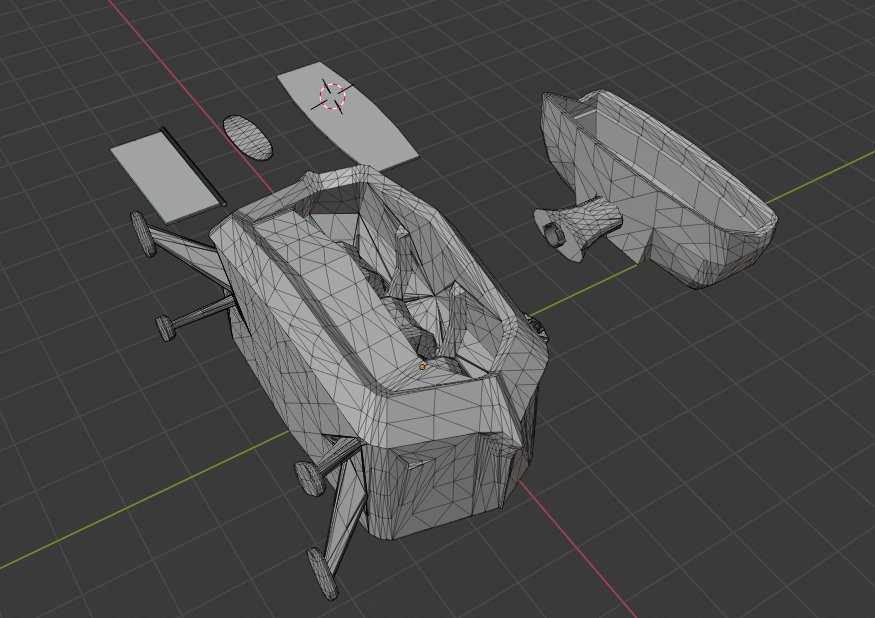Select the bottom-most landing gear wheel
The width and height of the screenshot is (875, 618).
coord(323,574)
